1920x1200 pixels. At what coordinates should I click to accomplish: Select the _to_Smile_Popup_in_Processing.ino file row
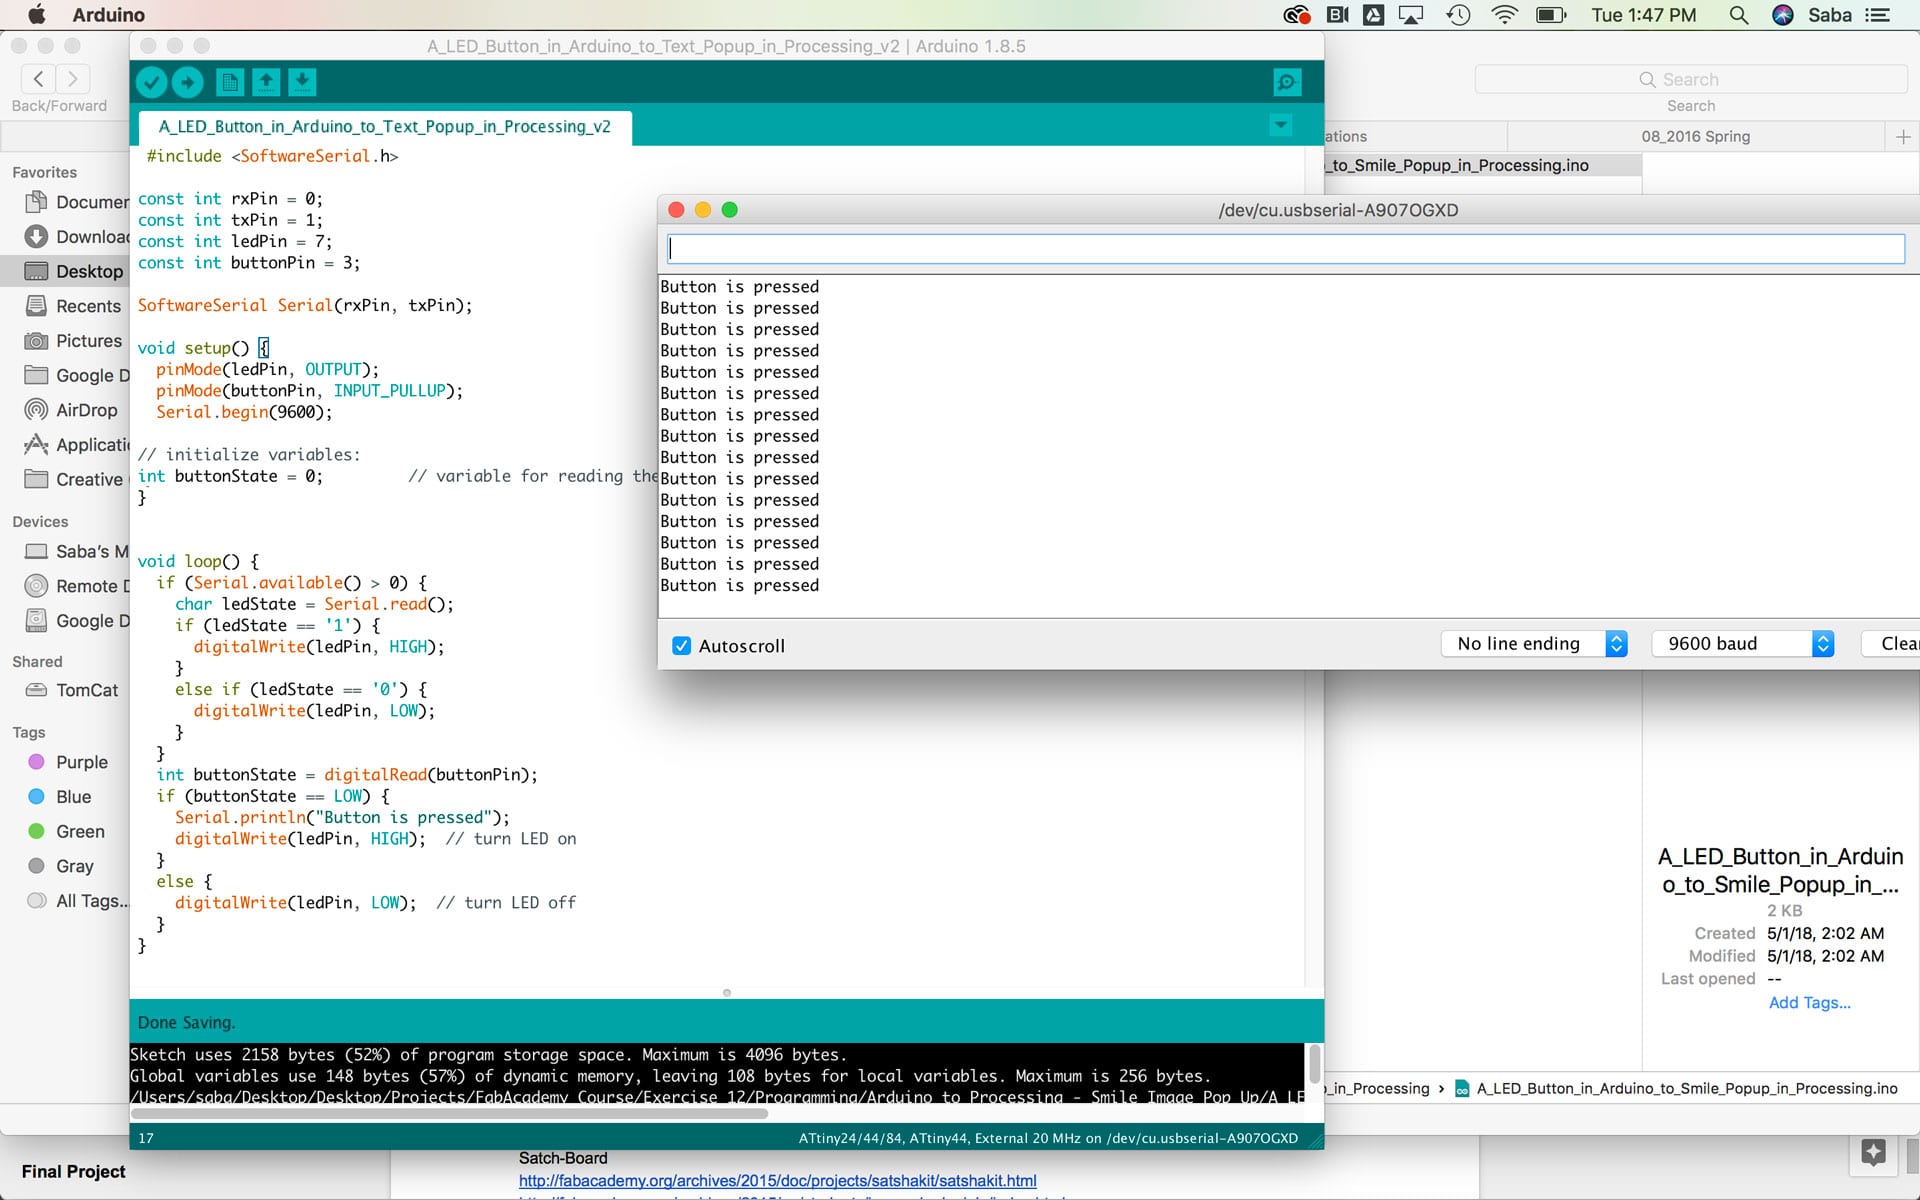point(1483,165)
